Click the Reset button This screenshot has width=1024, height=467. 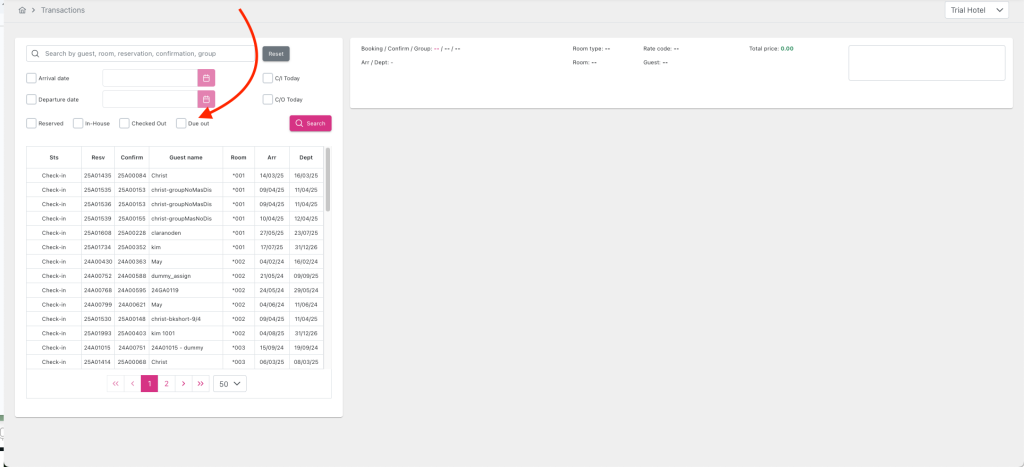point(276,54)
